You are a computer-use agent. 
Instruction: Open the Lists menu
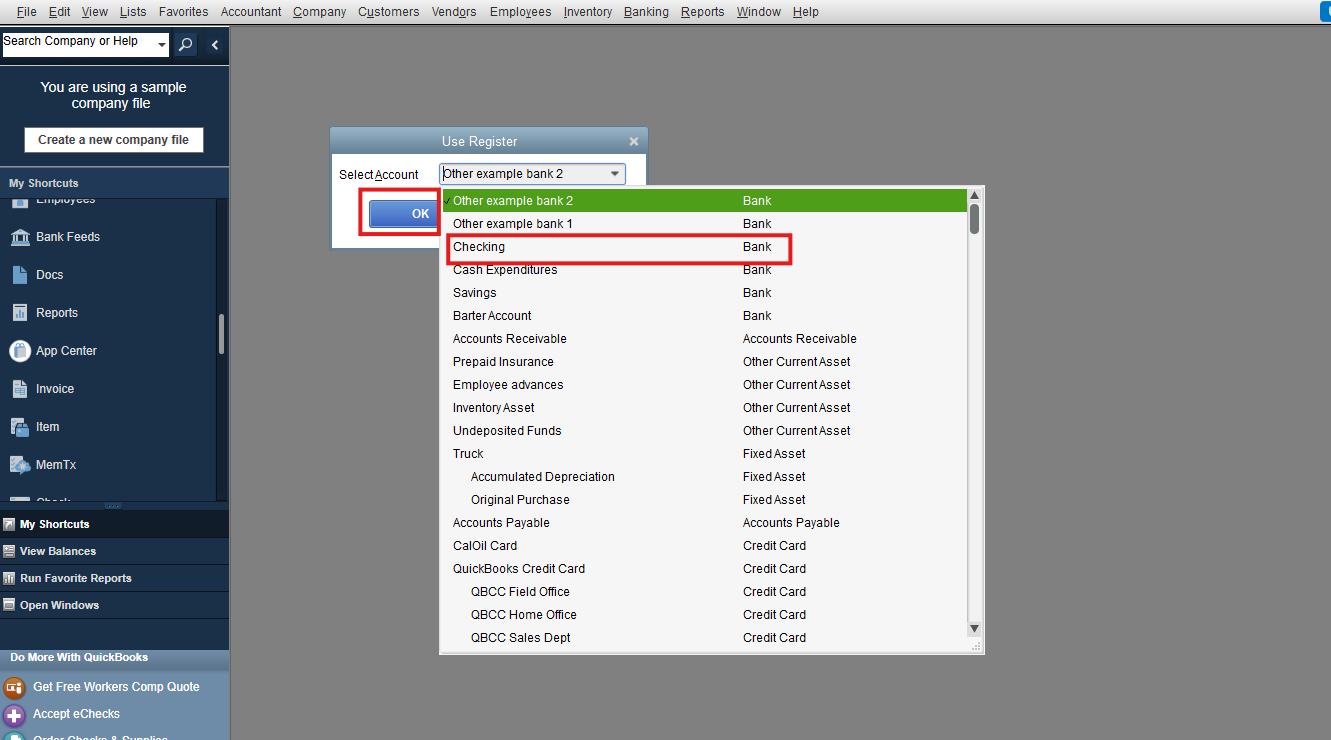(x=133, y=12)
